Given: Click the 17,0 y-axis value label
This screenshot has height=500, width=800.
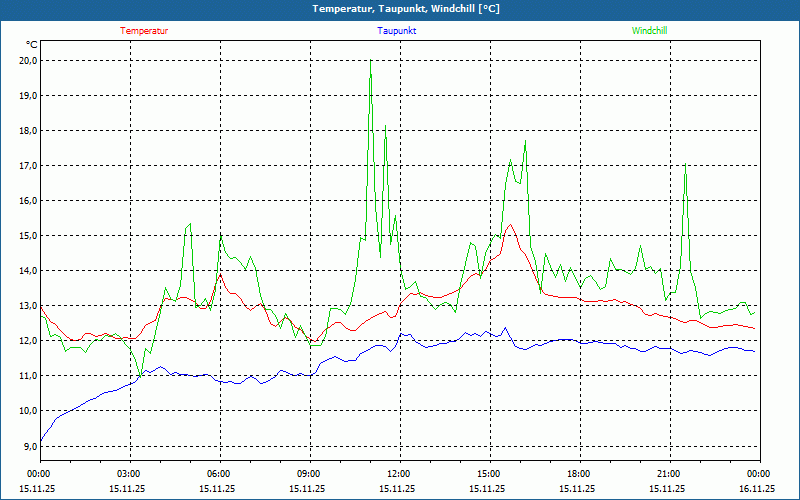Looking at the screenshot, I should pos(28,165).
